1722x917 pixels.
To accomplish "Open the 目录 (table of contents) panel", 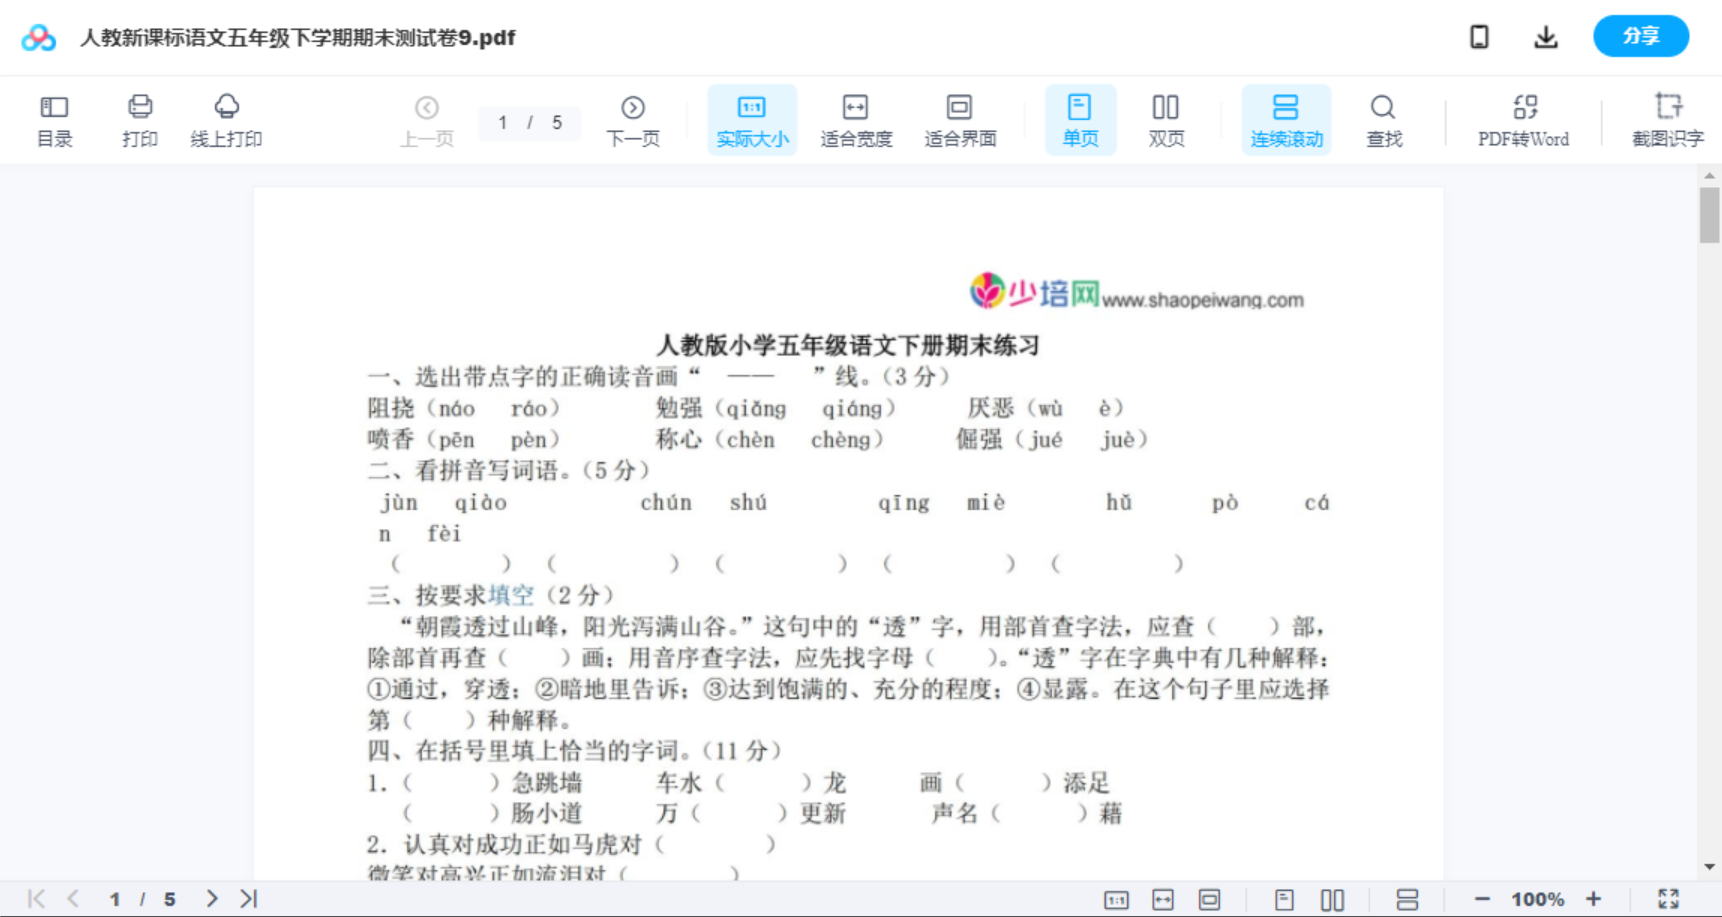I will click(54, 119).
